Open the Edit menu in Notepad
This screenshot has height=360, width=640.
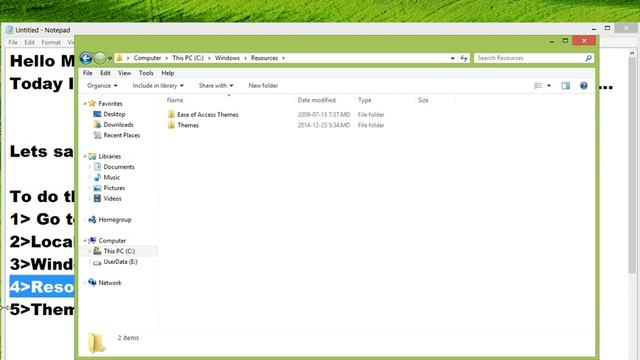[x=29, y=42]
